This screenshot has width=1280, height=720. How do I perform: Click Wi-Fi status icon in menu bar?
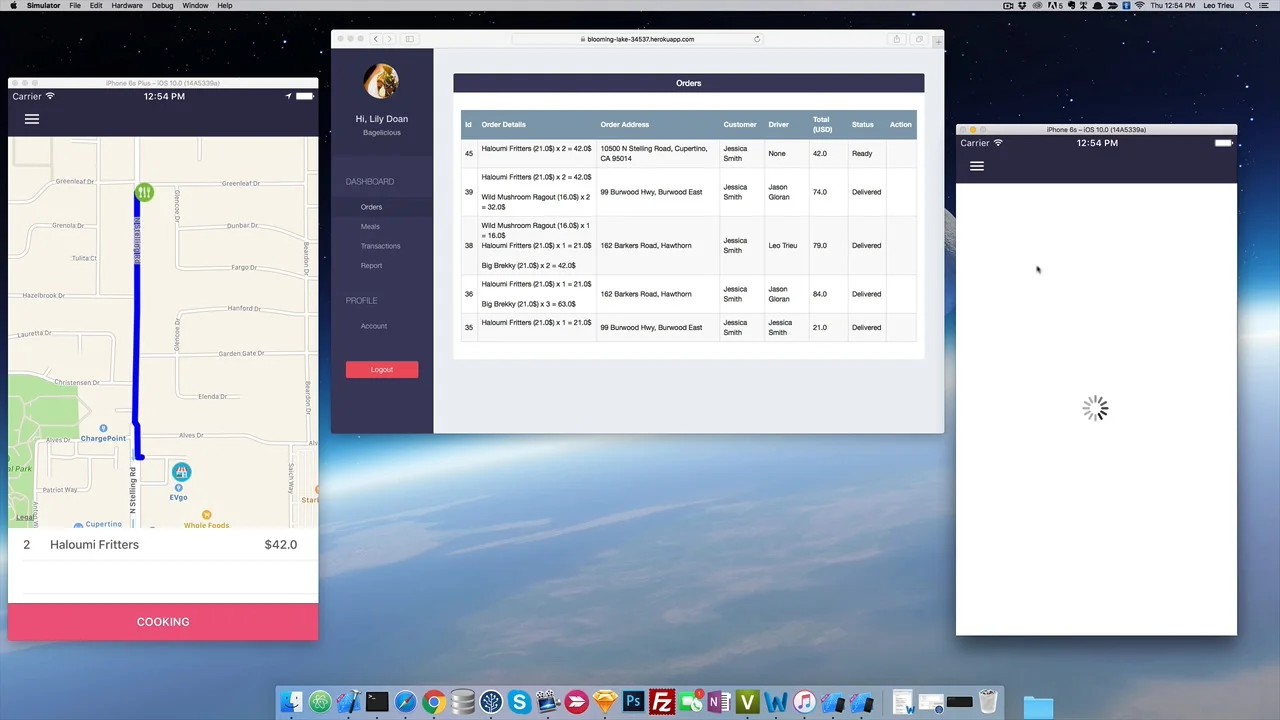(x=1140, y=6)
